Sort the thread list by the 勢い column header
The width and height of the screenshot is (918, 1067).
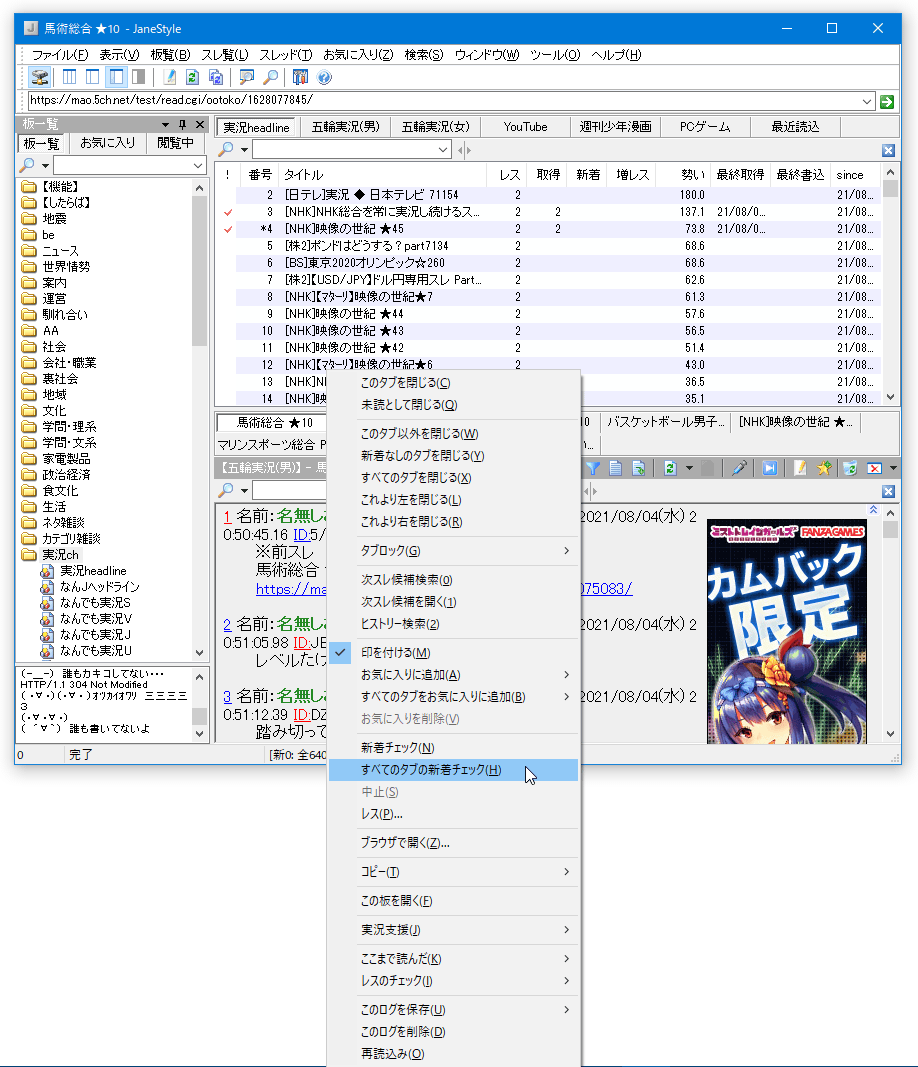pos(683,175)
